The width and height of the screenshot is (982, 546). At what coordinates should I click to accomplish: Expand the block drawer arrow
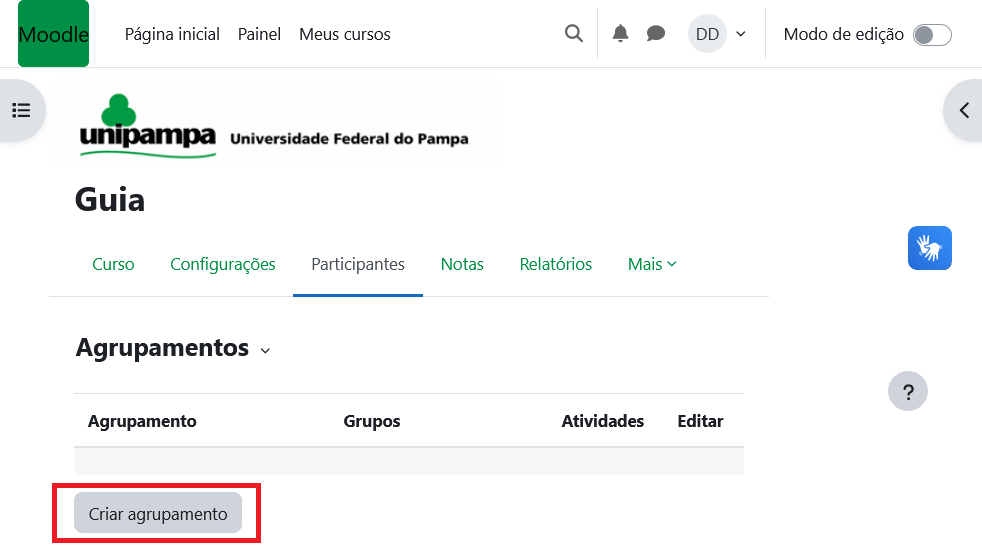(x=964, y=110)
